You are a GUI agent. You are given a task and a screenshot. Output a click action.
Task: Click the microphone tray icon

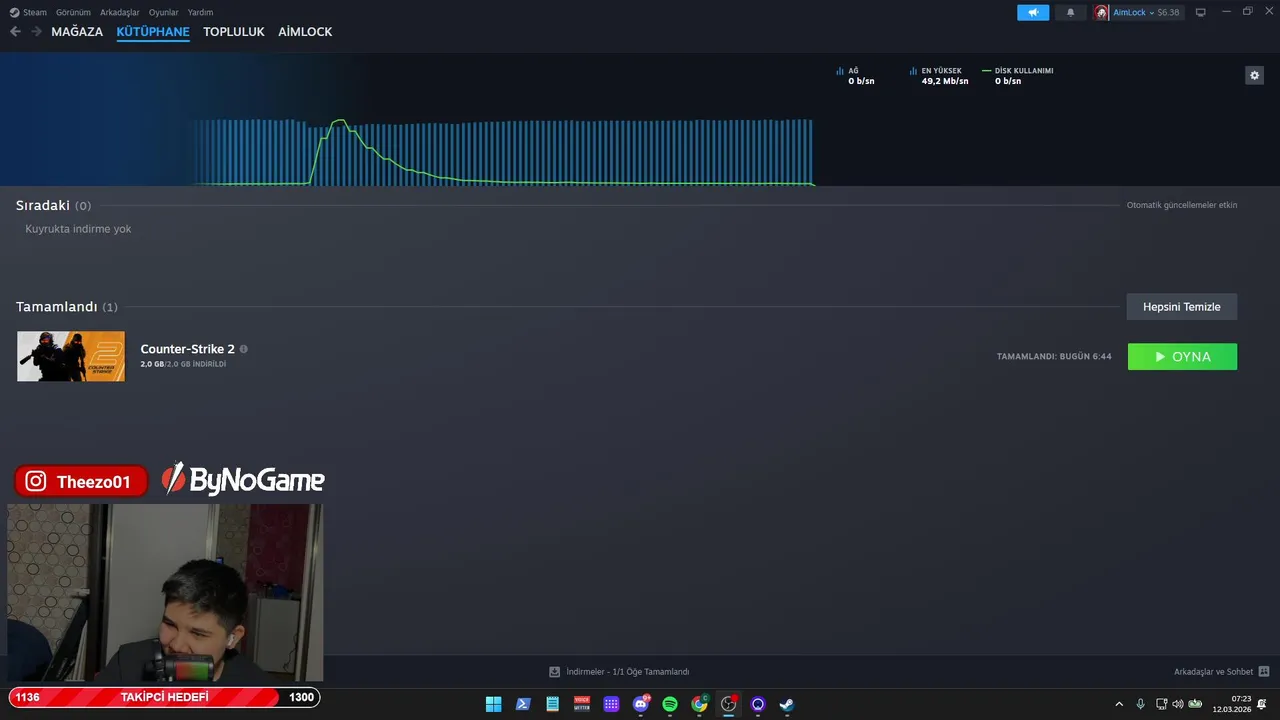click(x=1140, y=704)
